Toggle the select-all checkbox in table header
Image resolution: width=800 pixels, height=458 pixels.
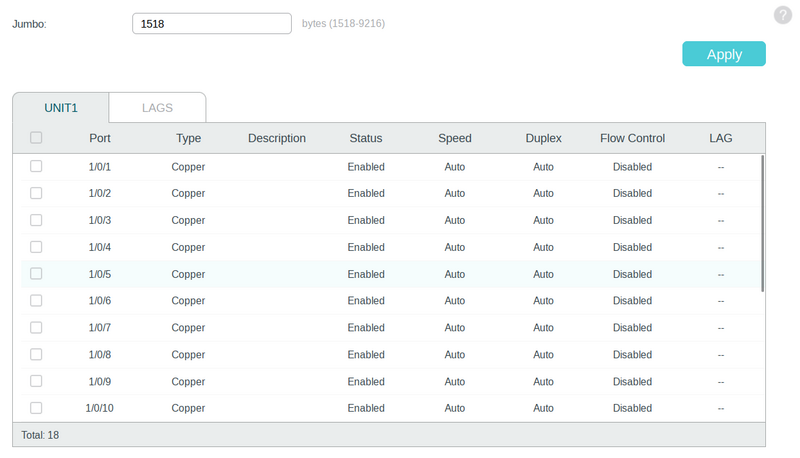pyautogui.click(x=36, y=138)
